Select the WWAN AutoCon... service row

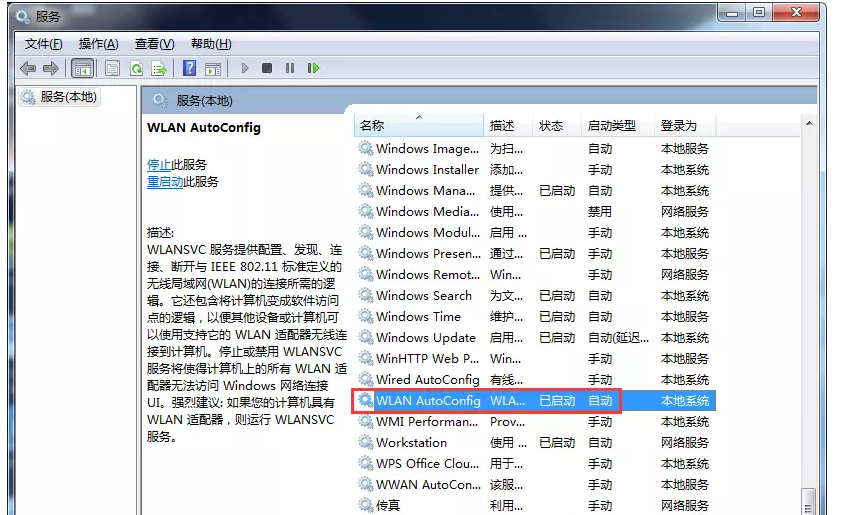[534, 484]
